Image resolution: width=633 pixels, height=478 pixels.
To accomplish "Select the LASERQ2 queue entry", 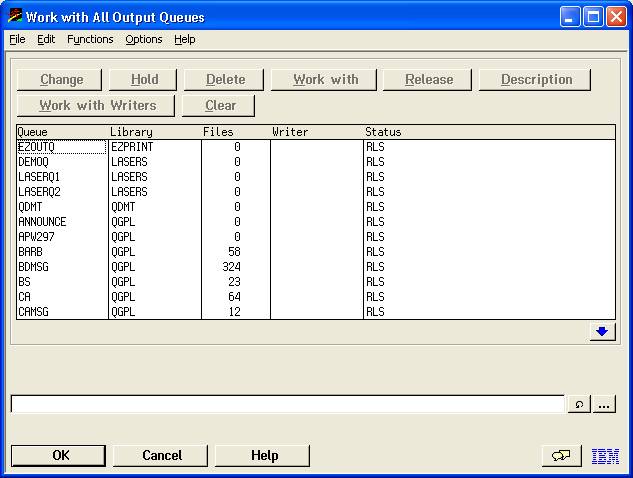I will tap(39, 192).
